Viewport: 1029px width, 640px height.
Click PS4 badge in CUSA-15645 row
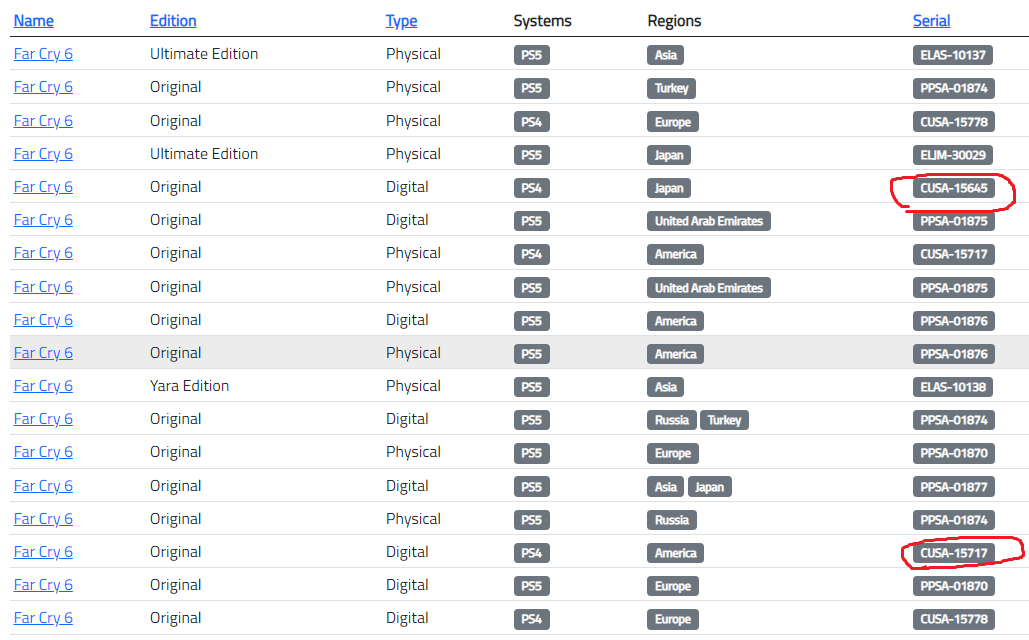(x=532, y=188)
